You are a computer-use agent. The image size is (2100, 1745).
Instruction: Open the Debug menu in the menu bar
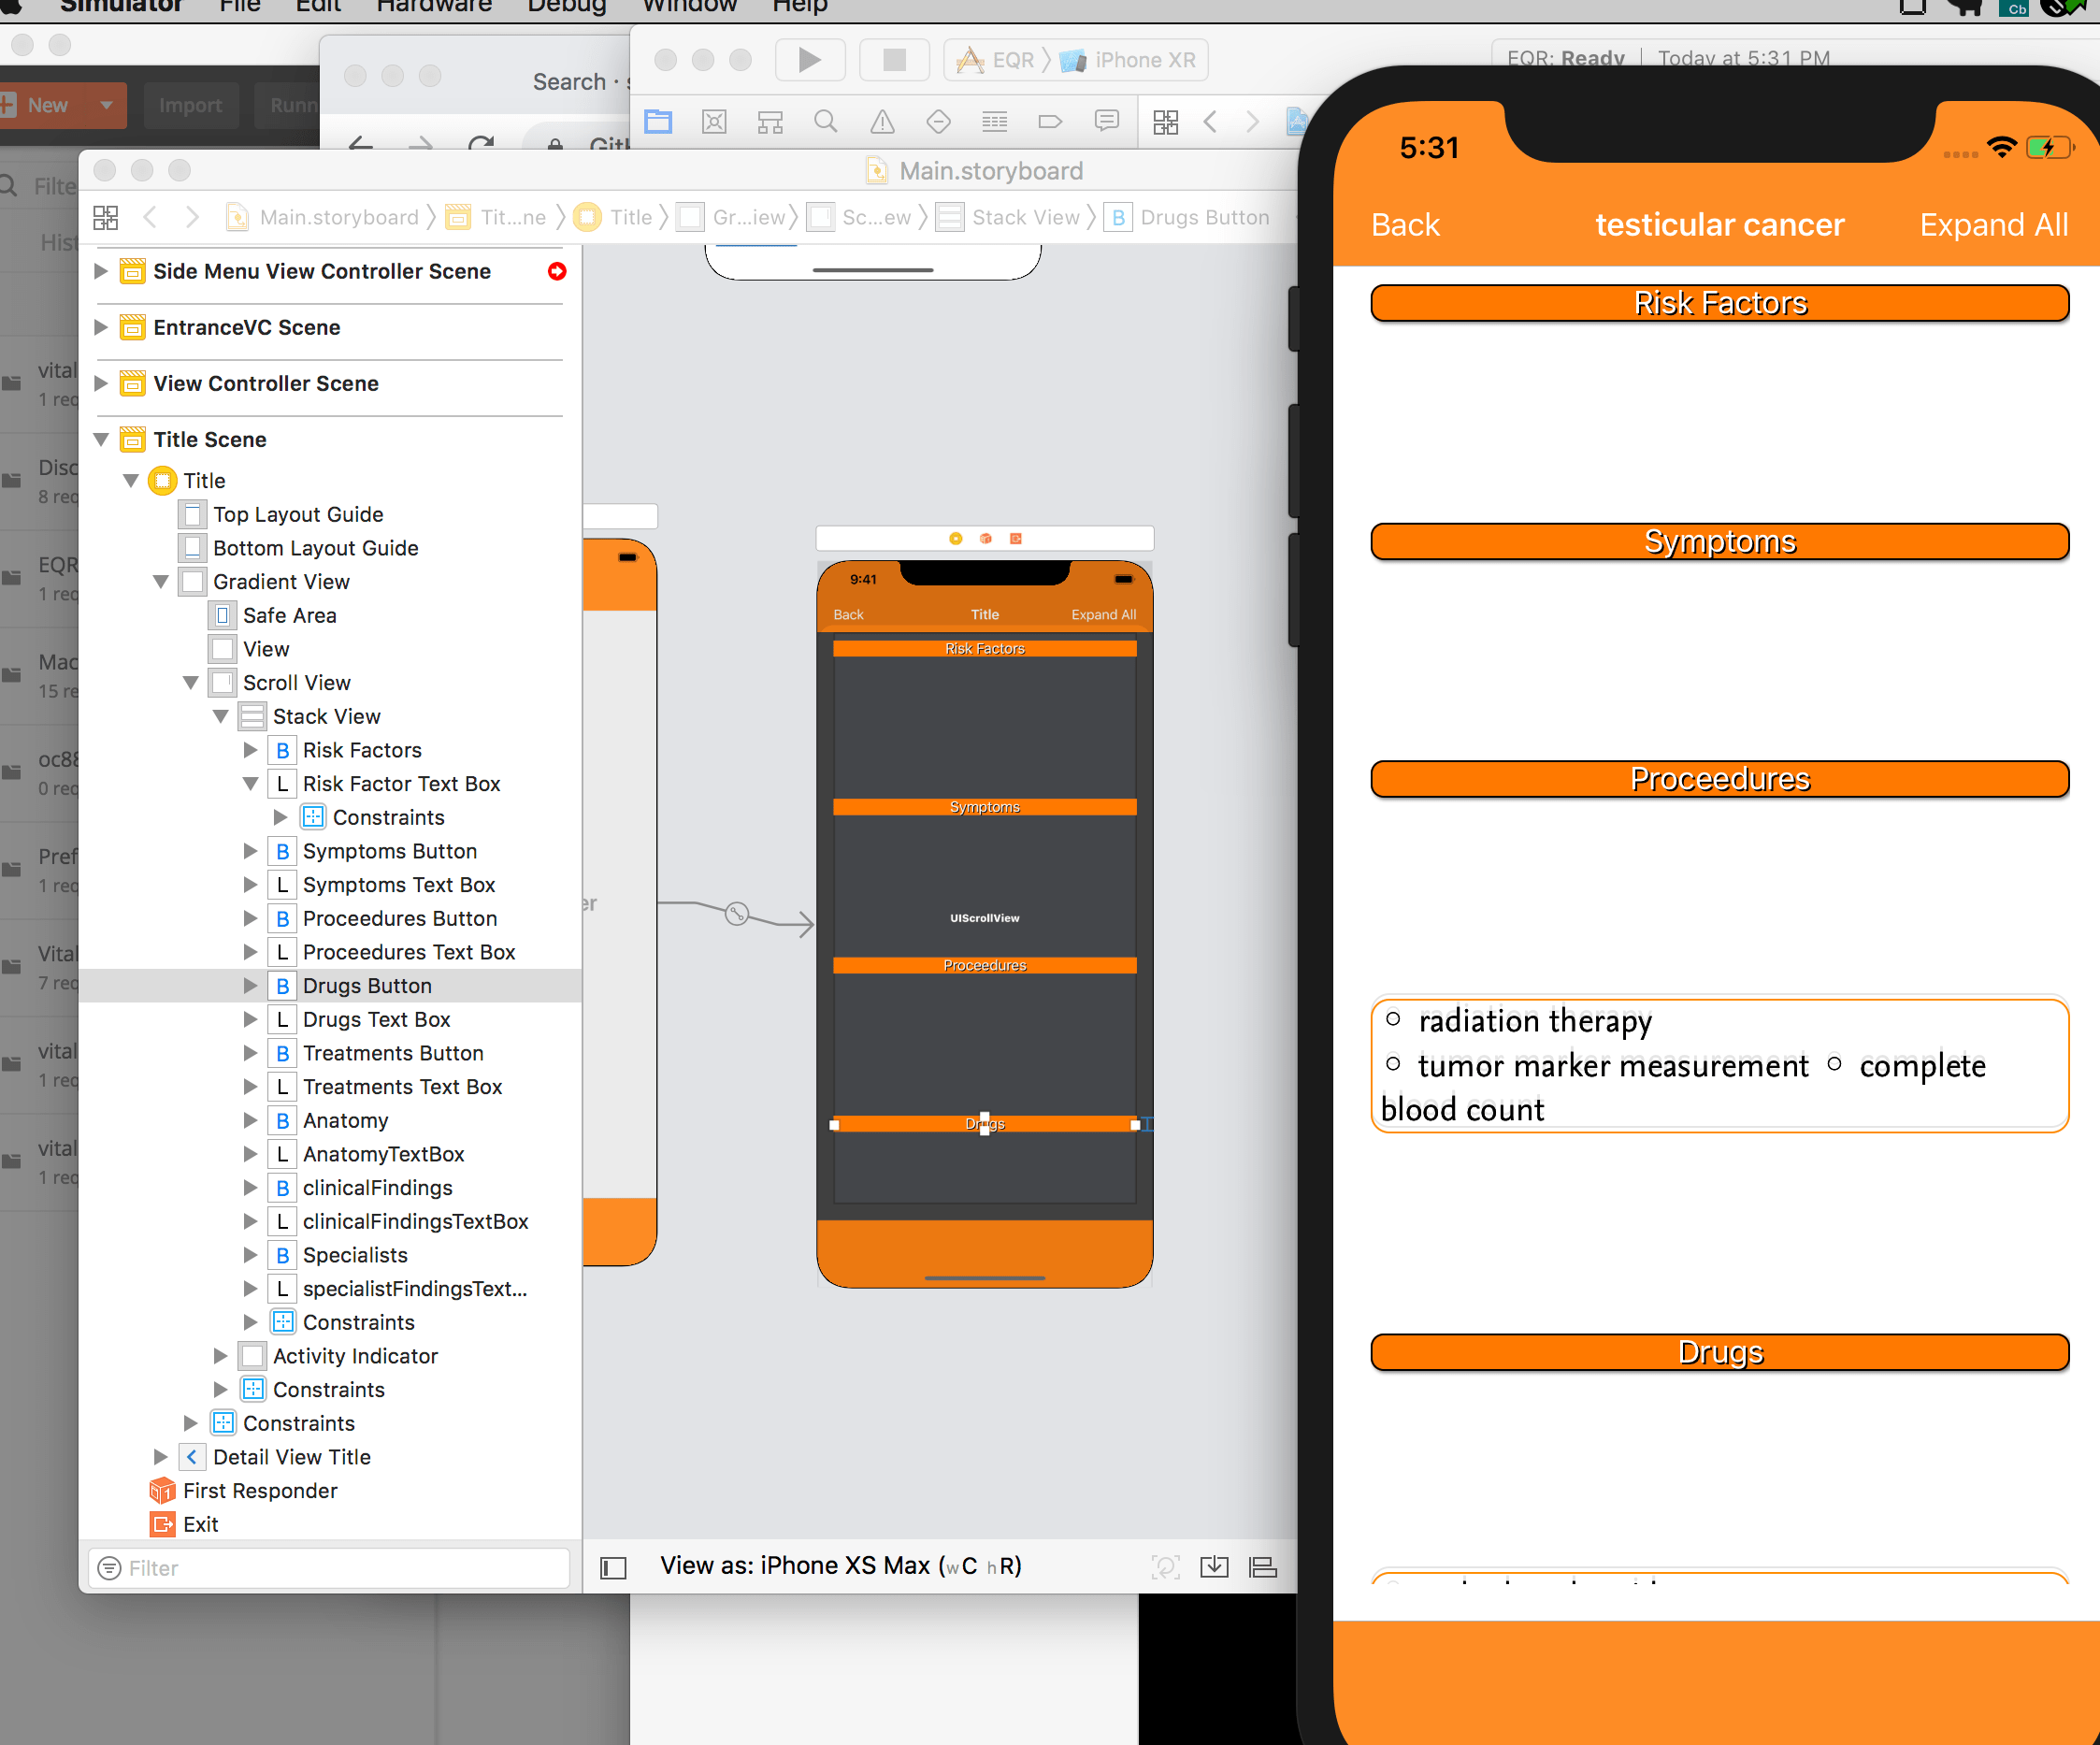566,6
